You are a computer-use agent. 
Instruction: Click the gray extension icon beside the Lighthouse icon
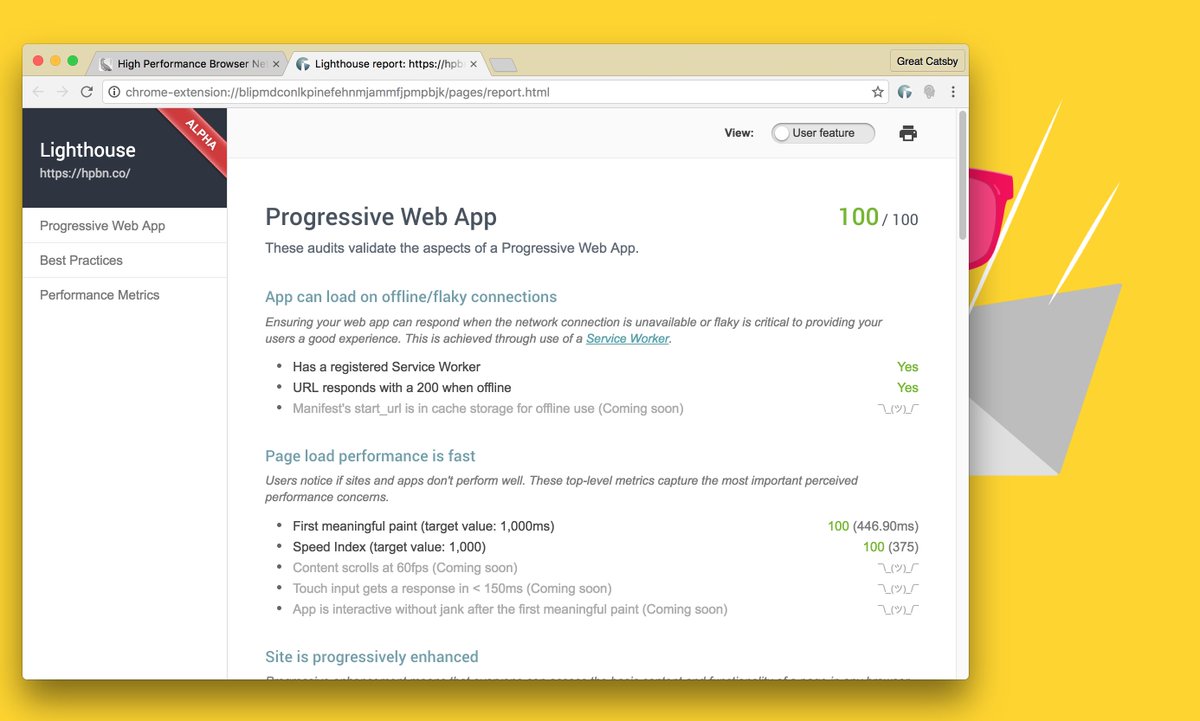point(929,92)
